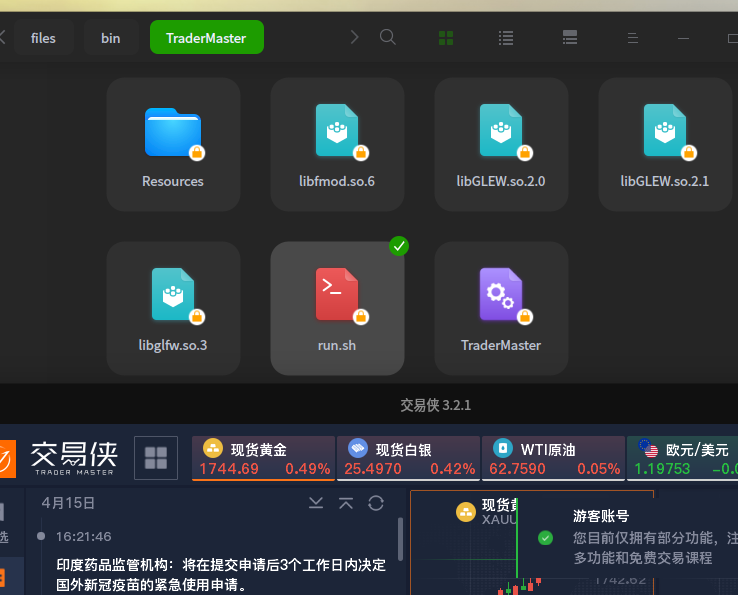Open the Resources folder
Image resolution: width=738 pixels, height=595 pixels.
point(173,144)
